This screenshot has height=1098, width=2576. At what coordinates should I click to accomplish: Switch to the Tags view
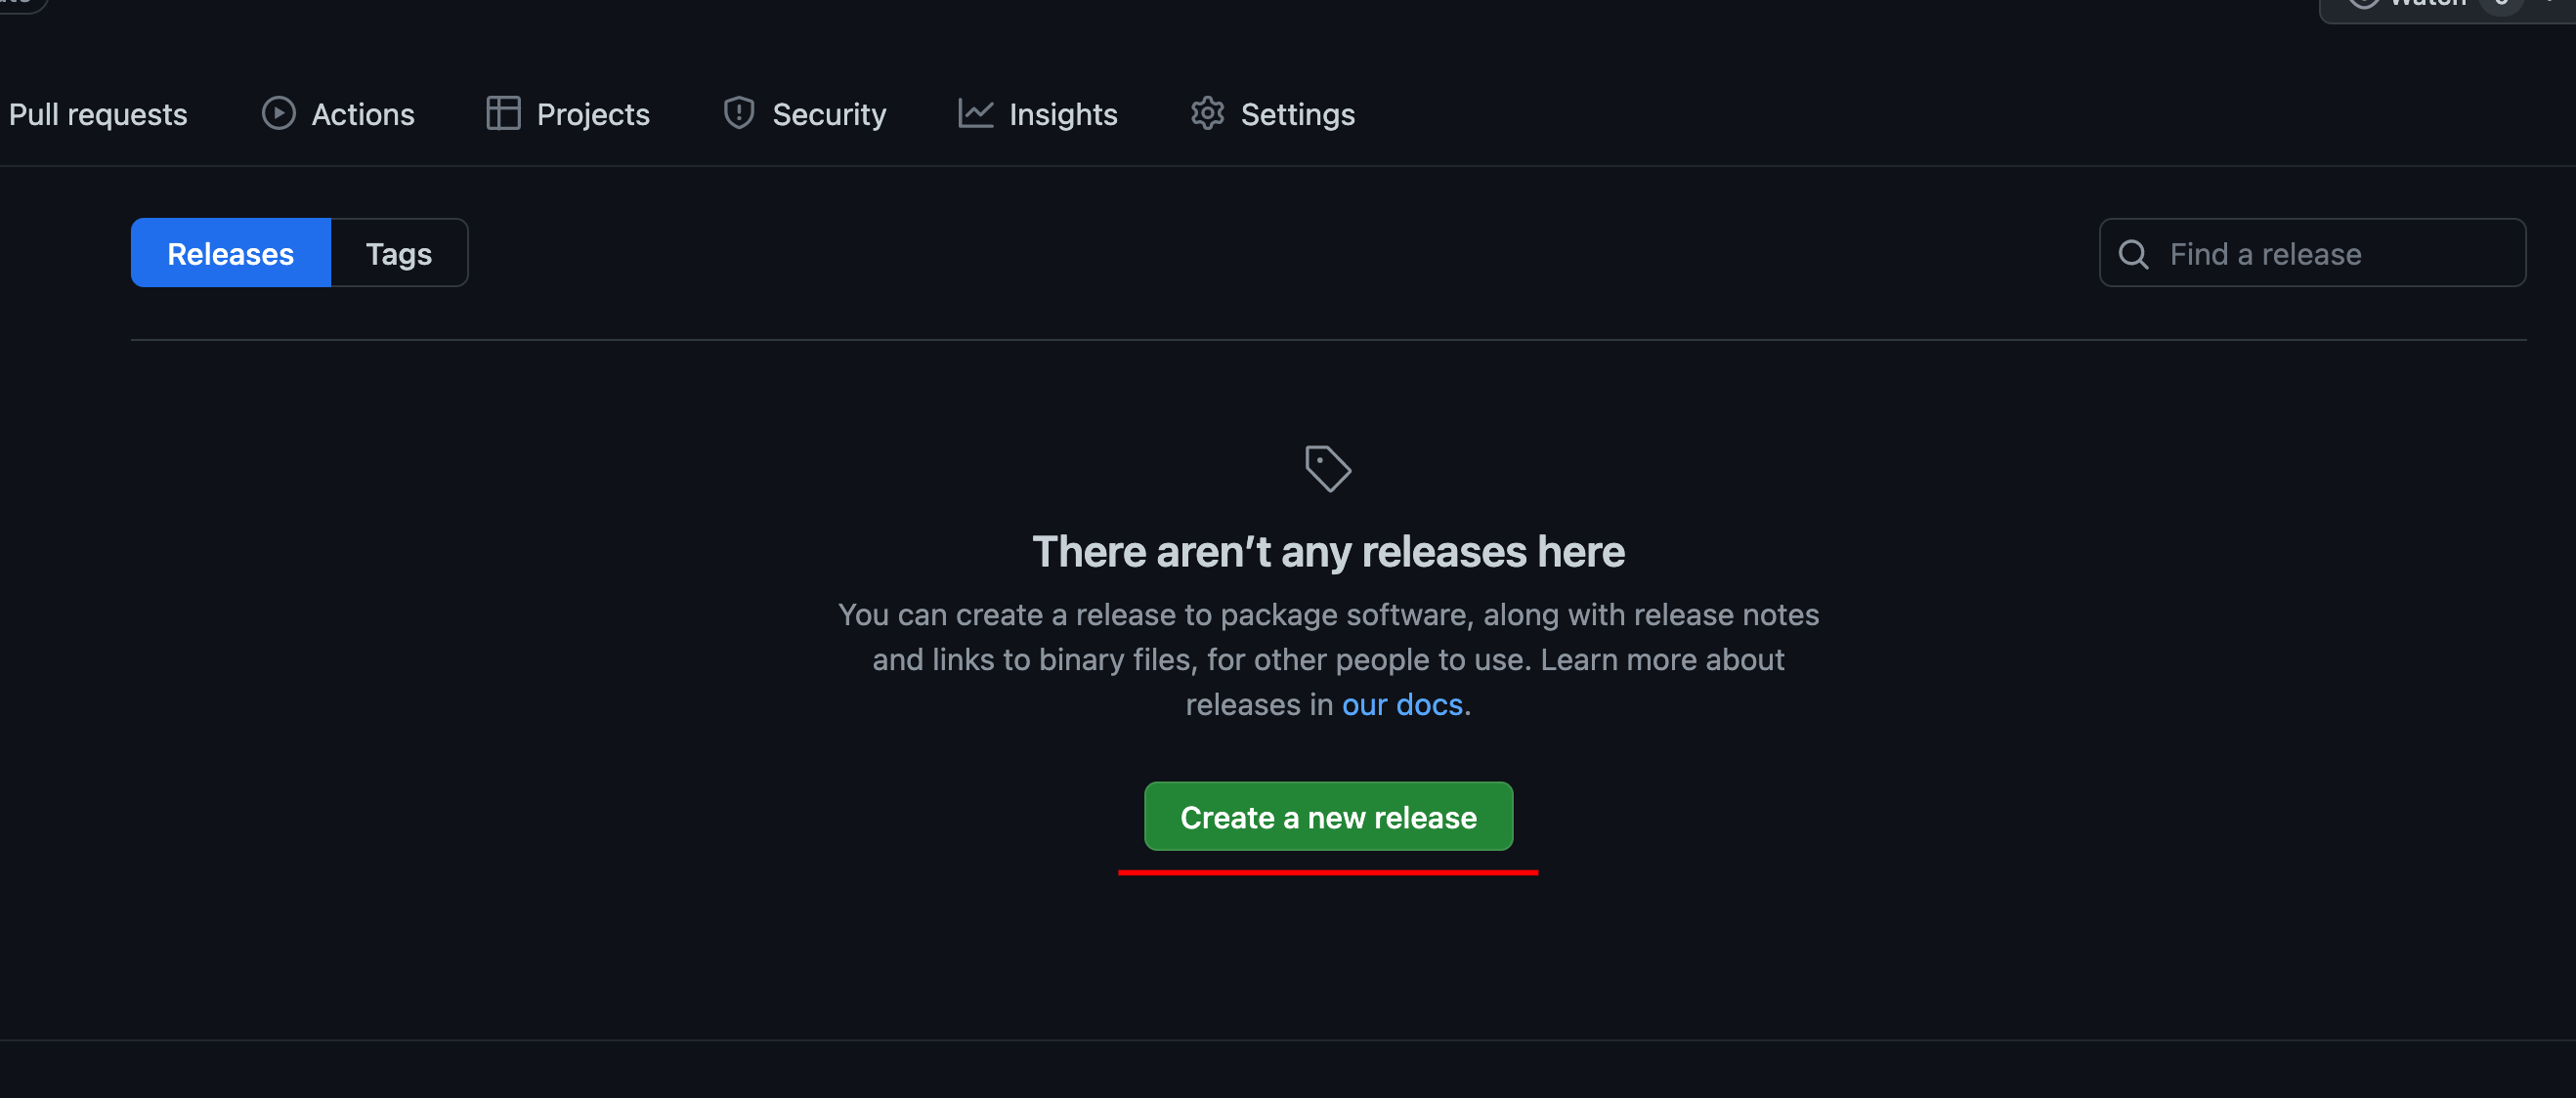pyautogui.click(x=398, y=253)
